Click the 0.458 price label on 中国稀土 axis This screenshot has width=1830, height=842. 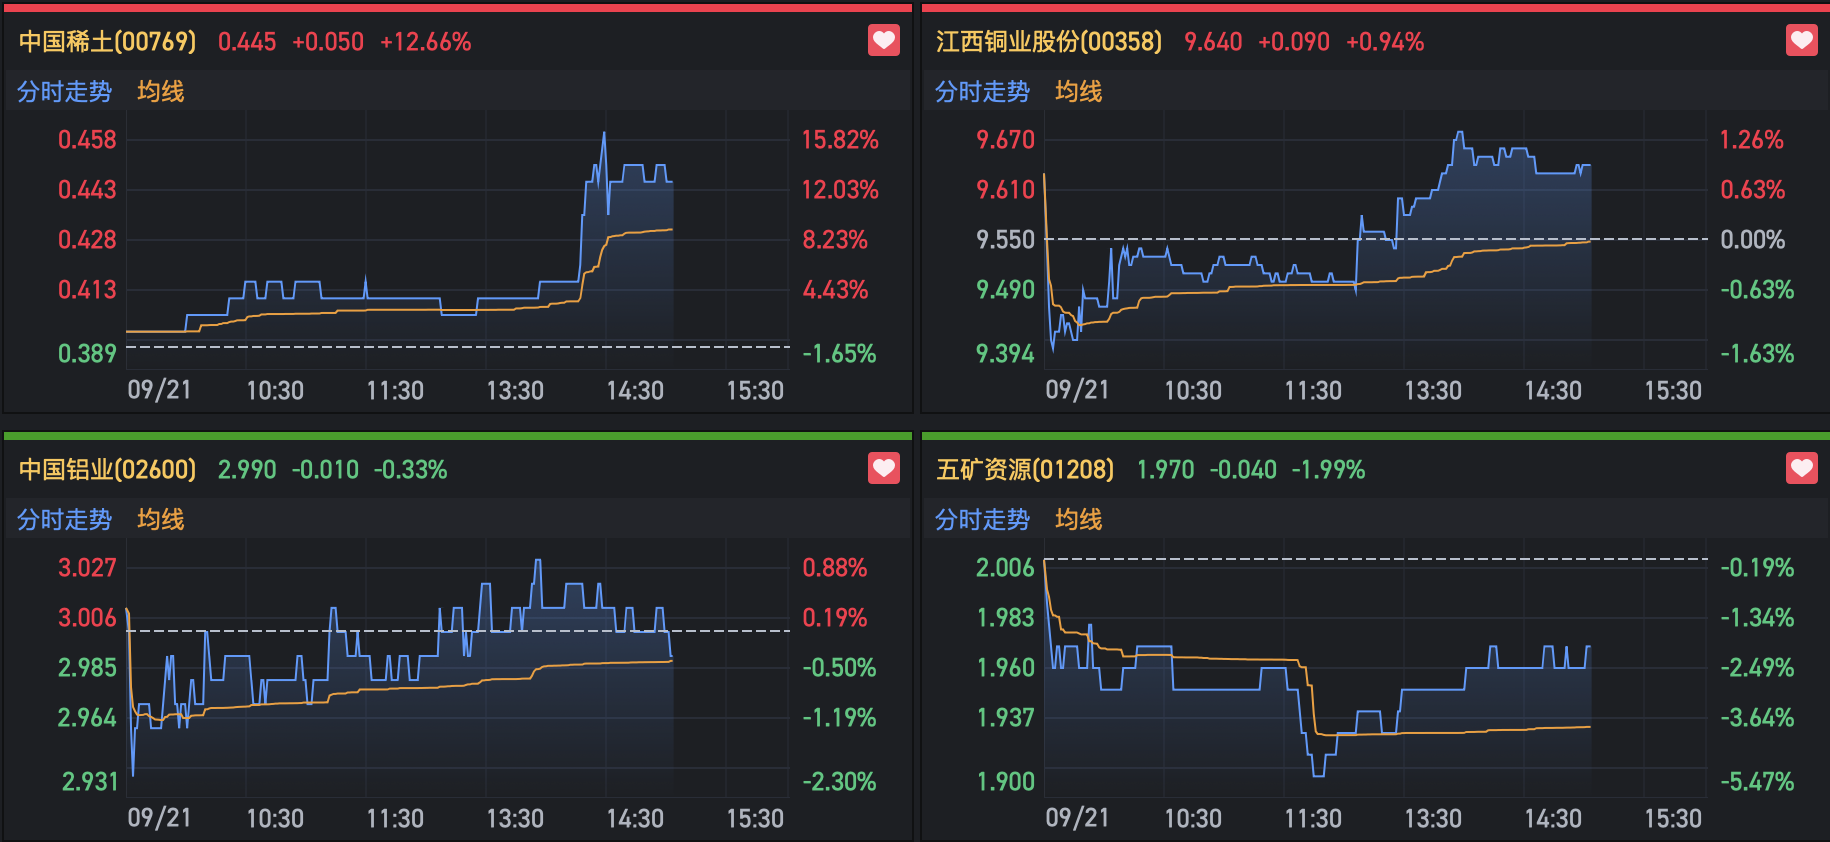pos(87,140)
